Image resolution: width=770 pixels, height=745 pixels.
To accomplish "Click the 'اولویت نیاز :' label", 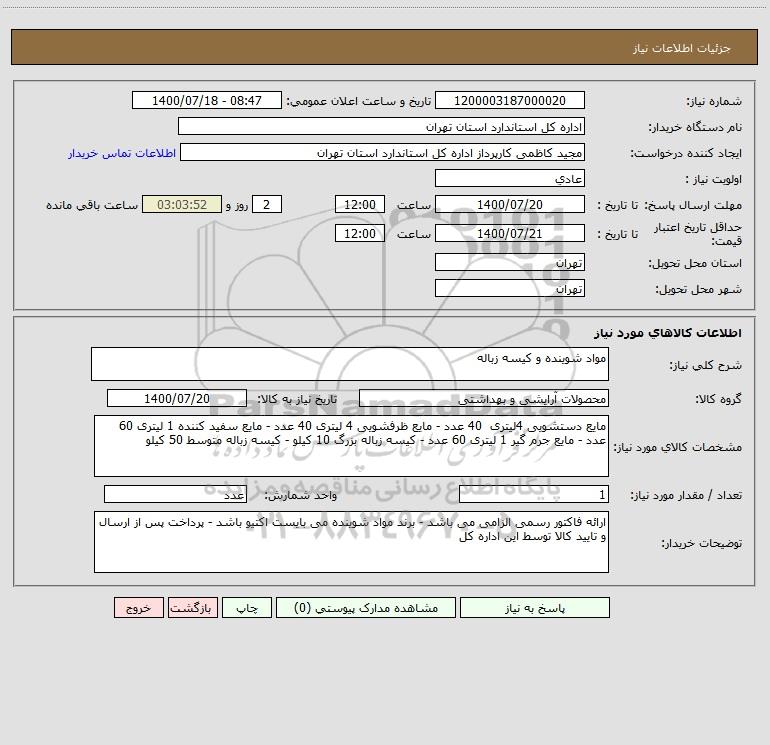I will point(714,179).
